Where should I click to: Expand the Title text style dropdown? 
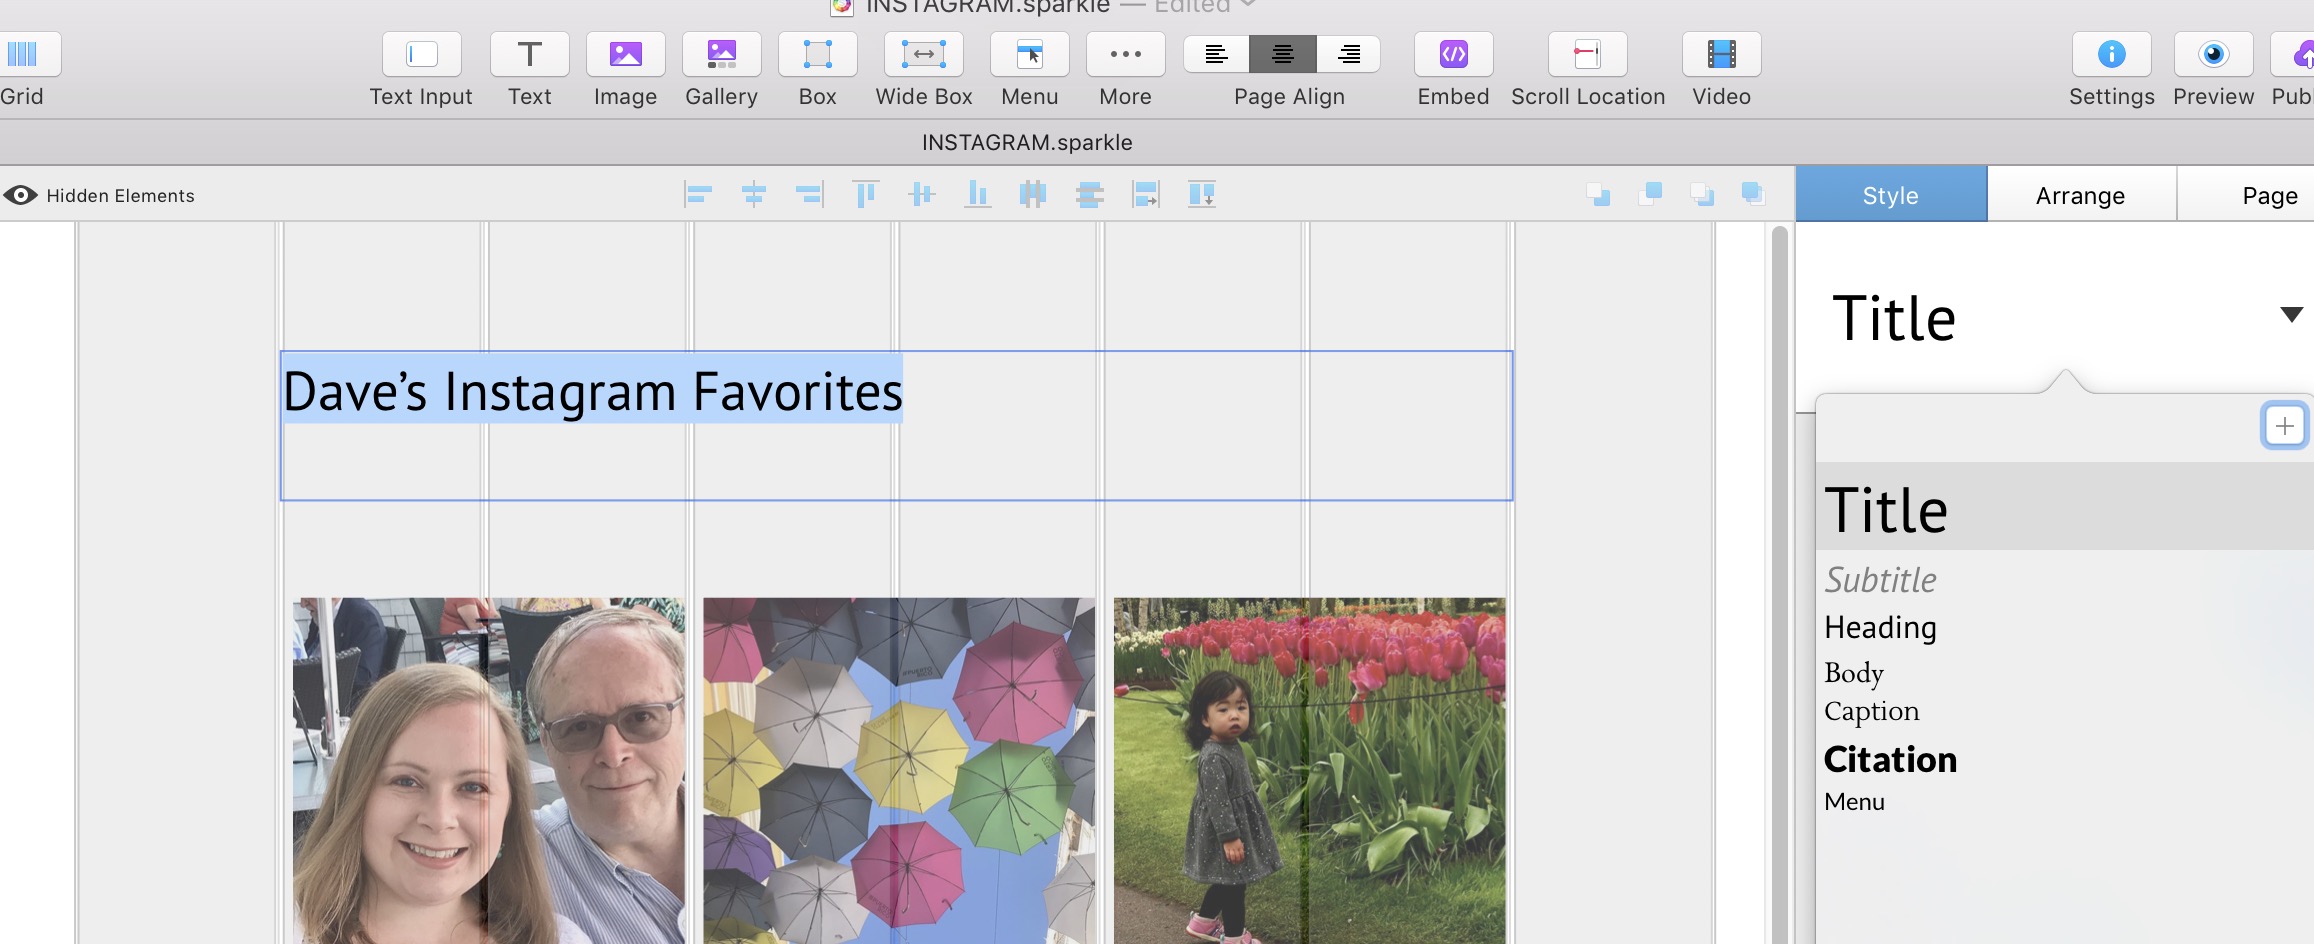pyautogui.click(x=2291, y=315)
